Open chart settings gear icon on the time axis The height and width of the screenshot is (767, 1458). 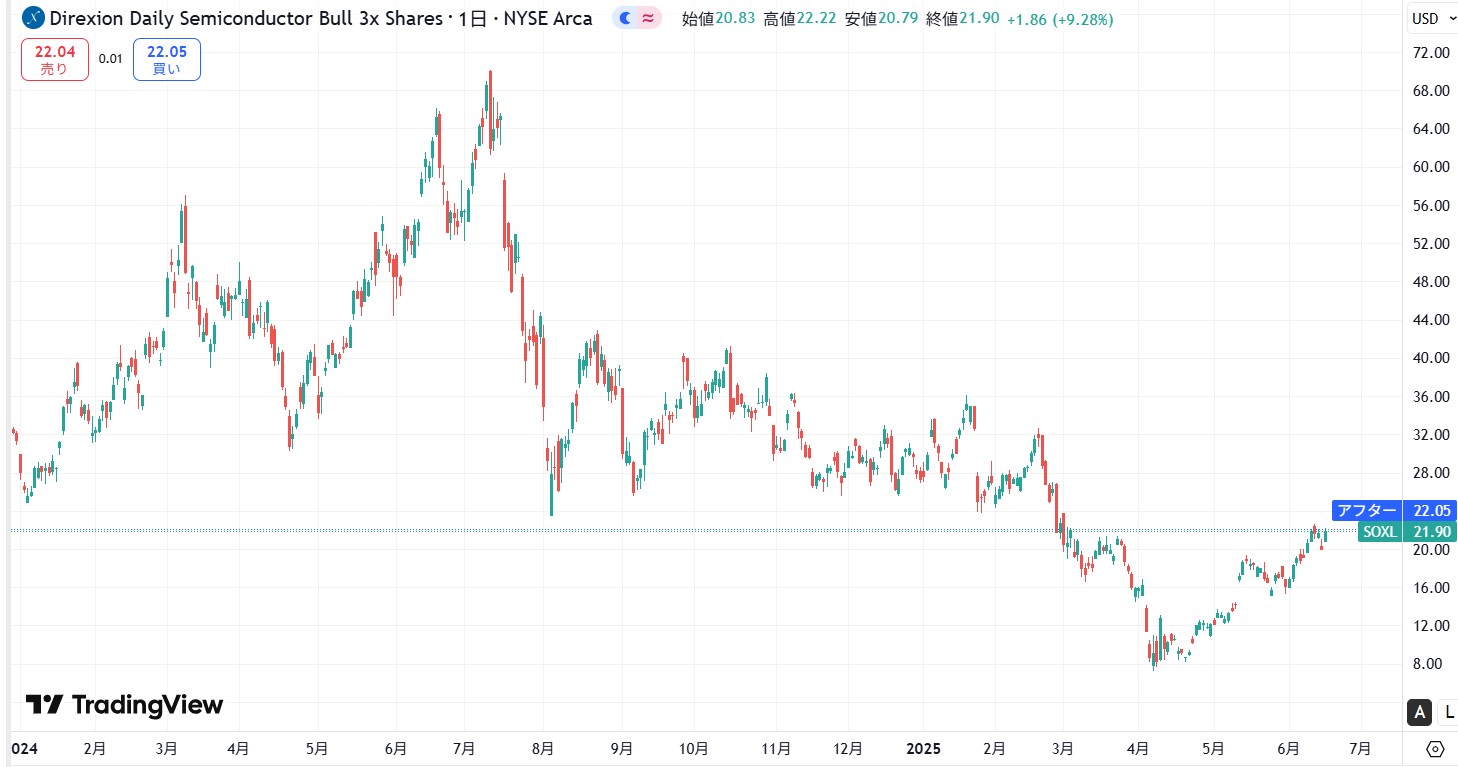pyautogui.click(x=1436, y=749)
